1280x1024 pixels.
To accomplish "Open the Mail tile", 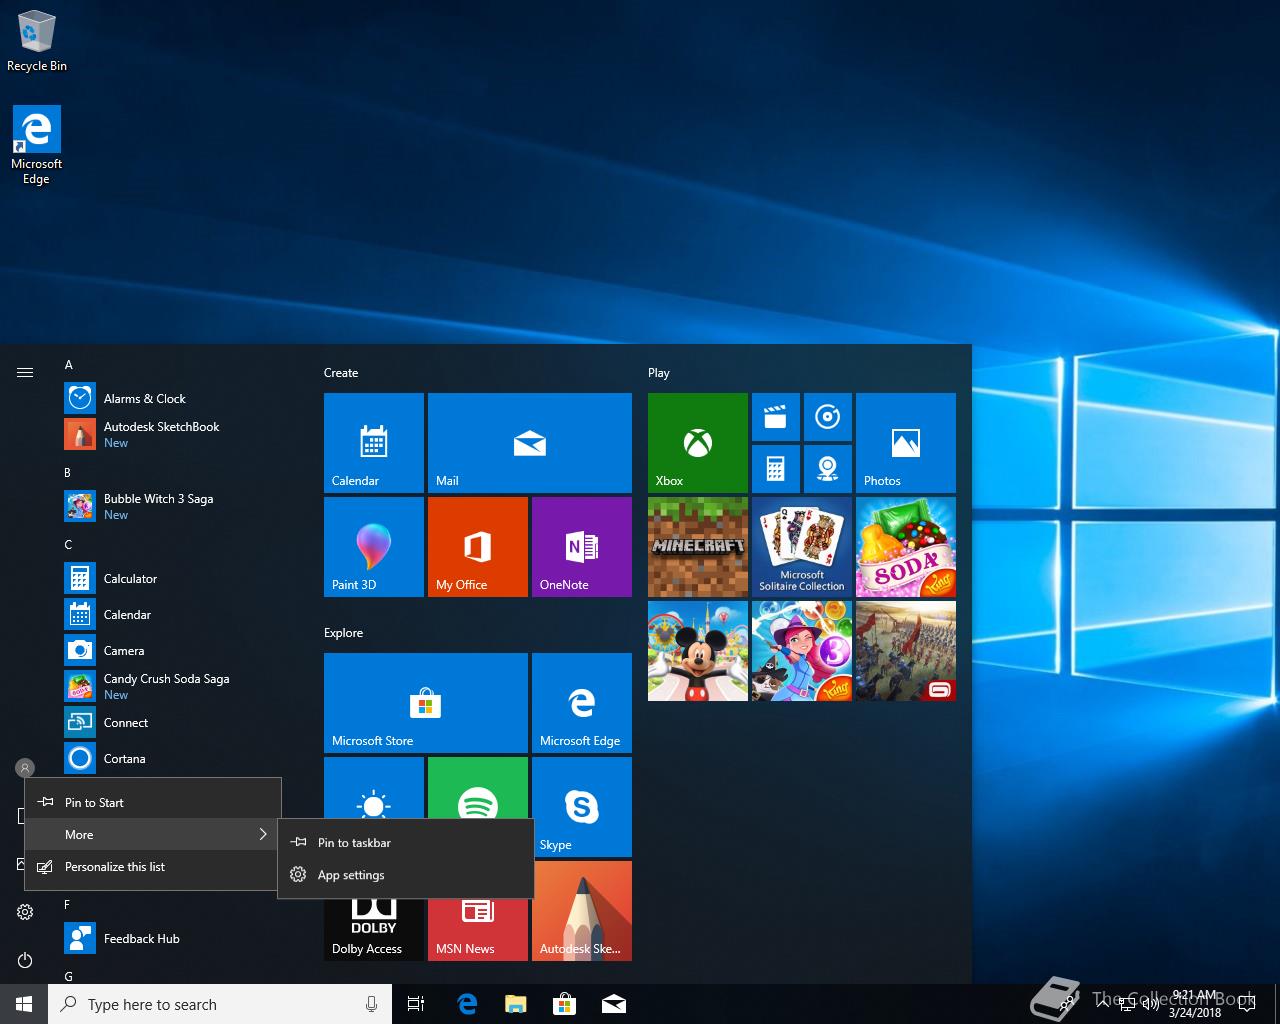I will coord(530,442).
